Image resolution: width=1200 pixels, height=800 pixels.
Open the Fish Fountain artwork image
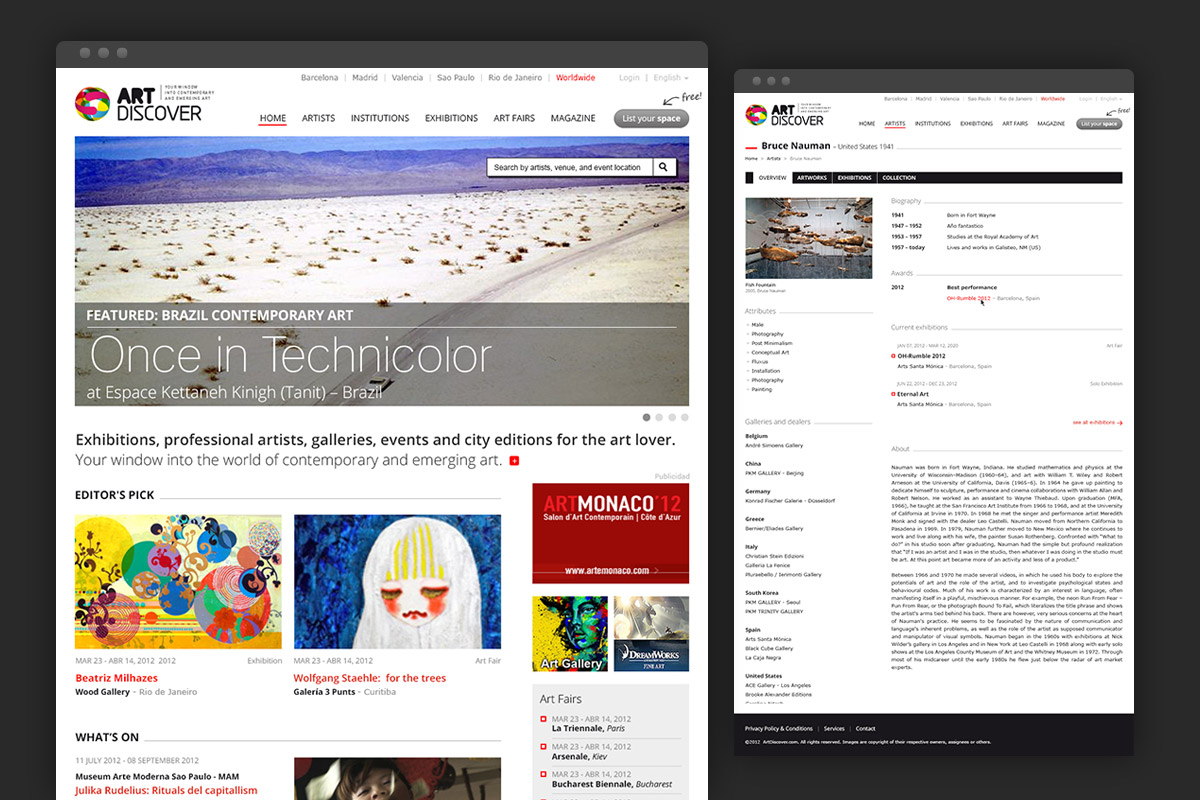click(809, 238)
